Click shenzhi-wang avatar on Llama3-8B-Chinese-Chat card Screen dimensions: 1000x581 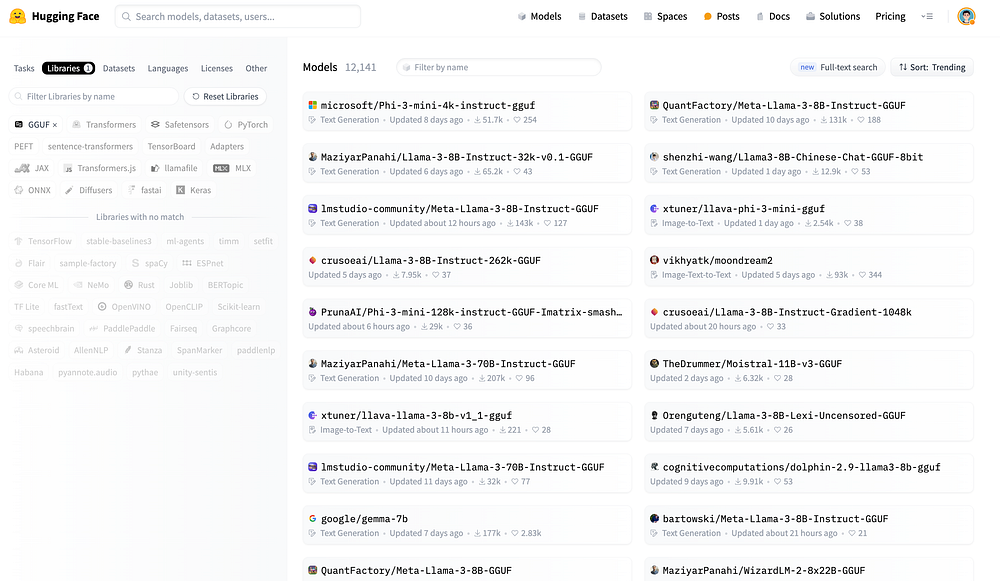pos(654,157)
